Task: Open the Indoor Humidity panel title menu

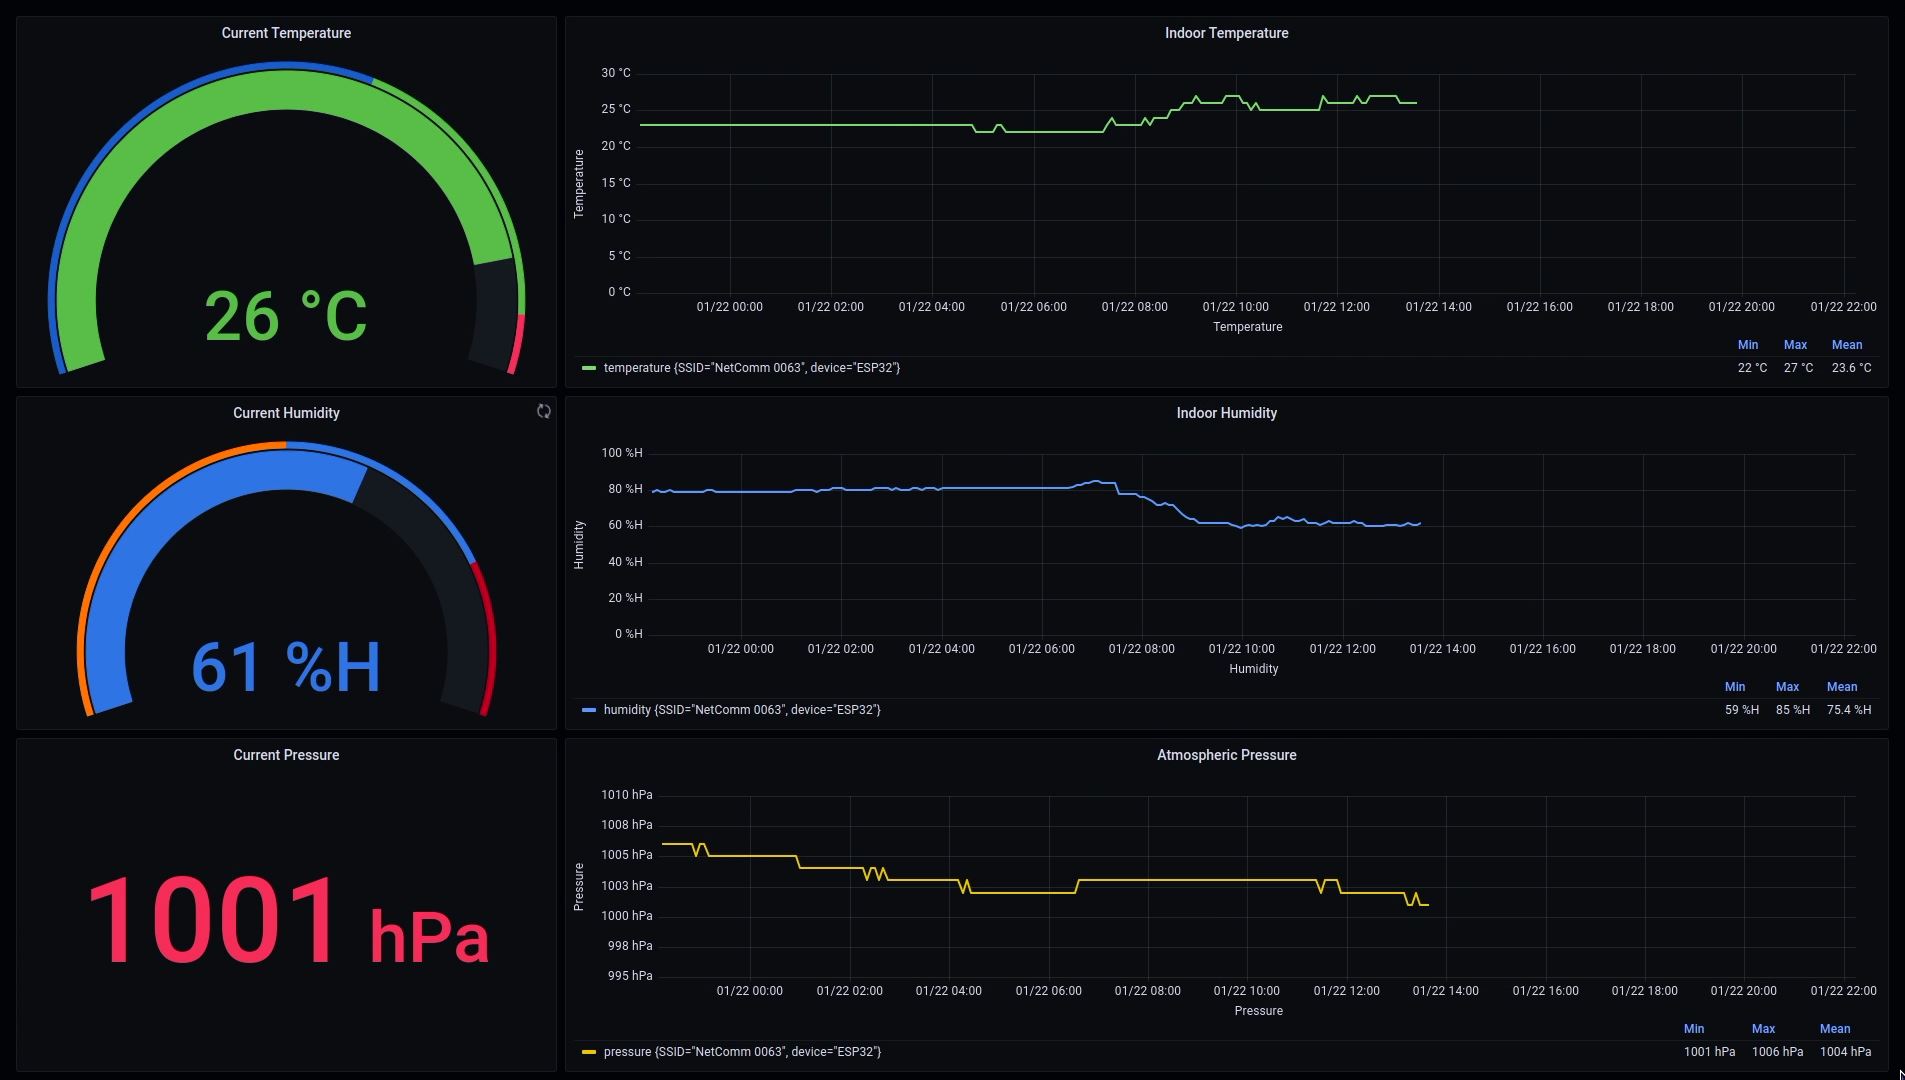Action: 1227,412
